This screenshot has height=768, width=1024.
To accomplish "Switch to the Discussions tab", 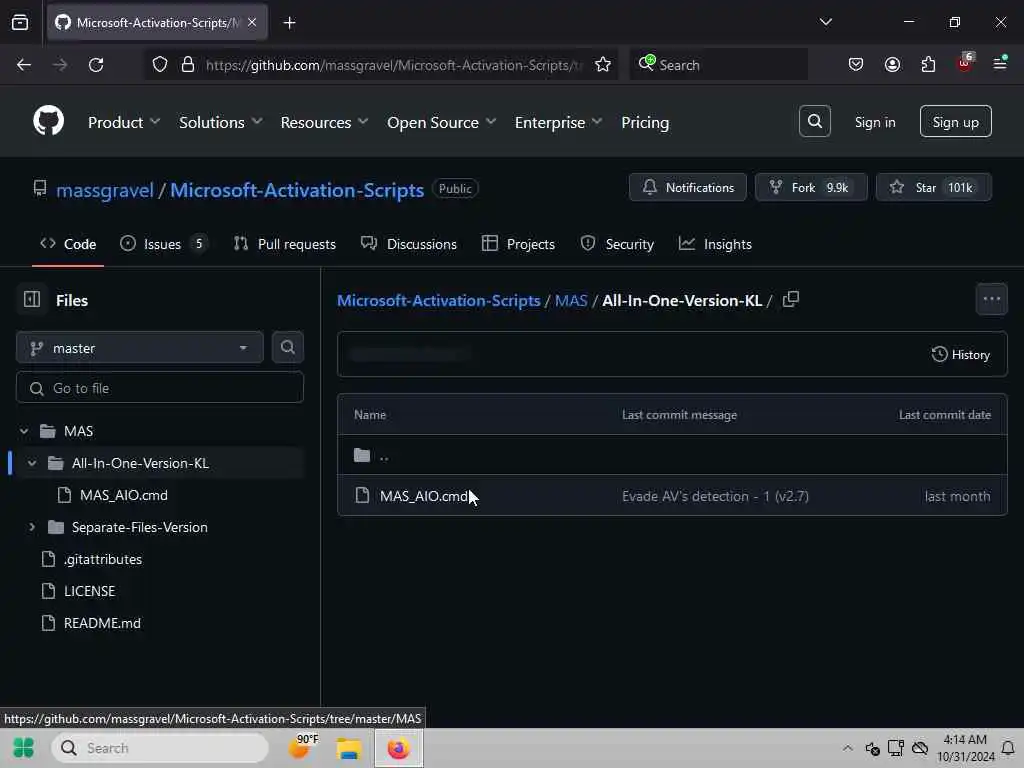I will click(409, 244).
